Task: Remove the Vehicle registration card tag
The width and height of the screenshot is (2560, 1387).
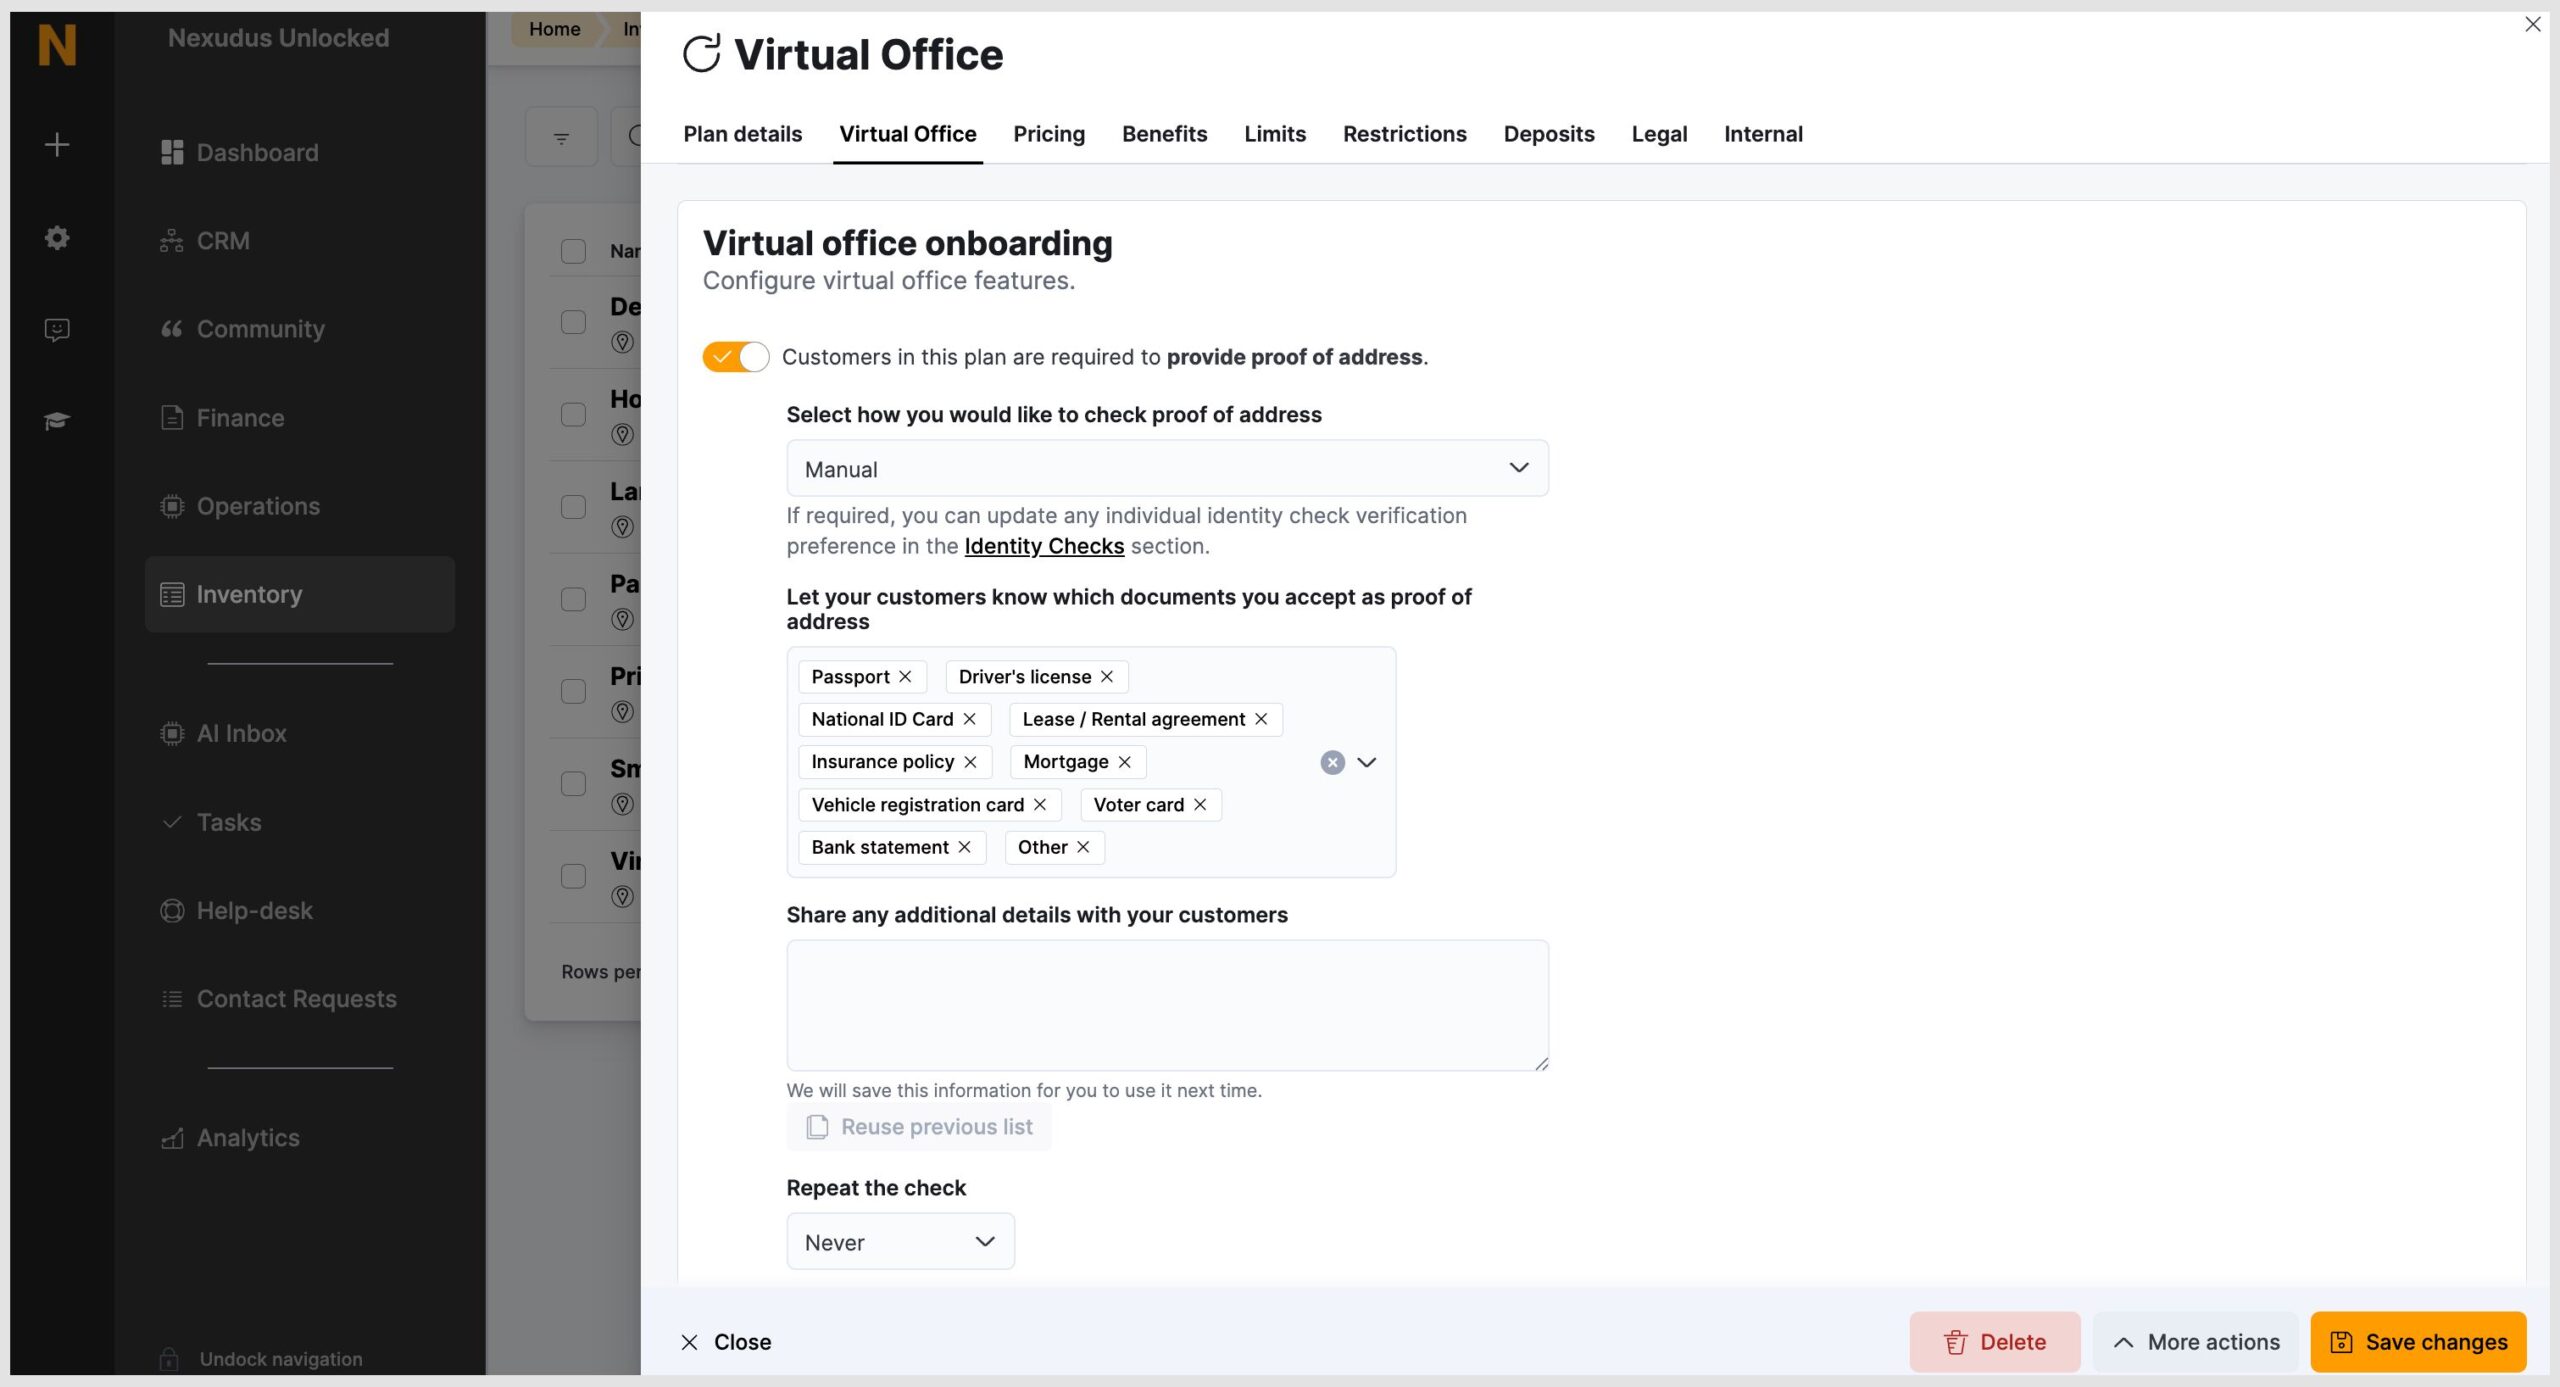Action: [x=1040, y=805]
